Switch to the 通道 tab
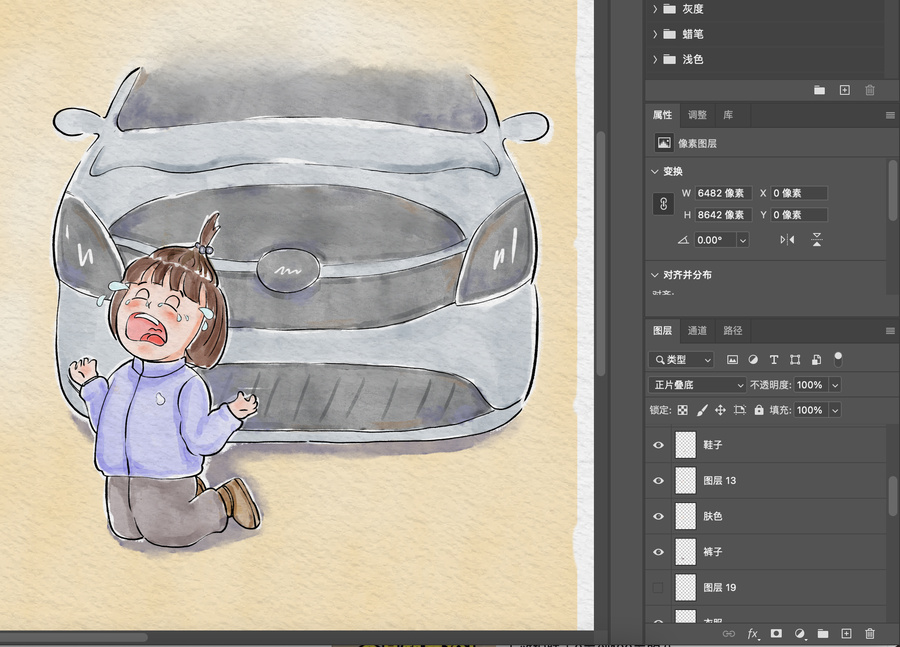Viewport: 900px width, 647px height. 697,331
